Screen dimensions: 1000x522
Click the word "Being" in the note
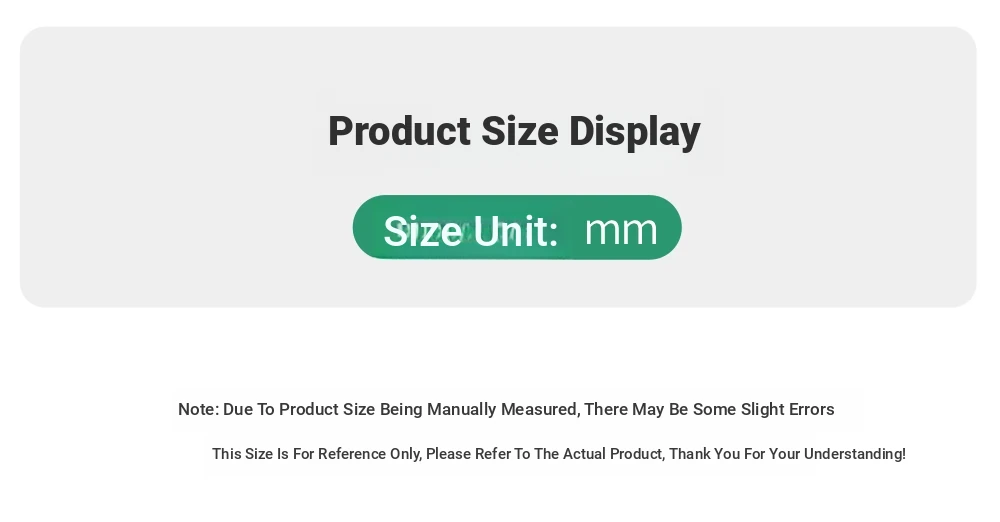click(x=401, y=409)
